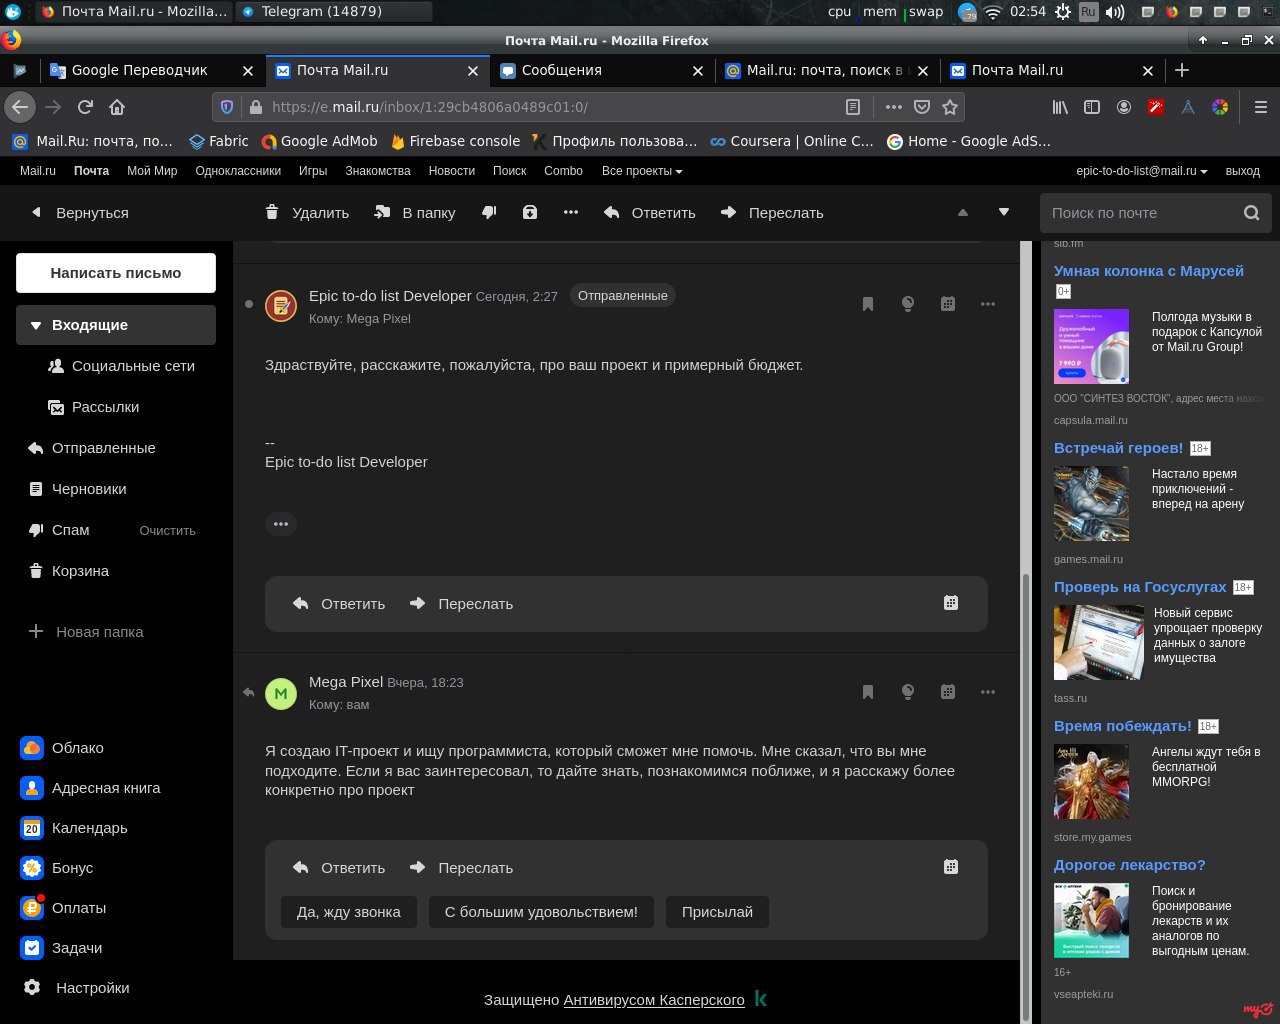Click Написать письмо compose button
The width and height of the screenshot is (1280, 1024).
pos(116,272)
